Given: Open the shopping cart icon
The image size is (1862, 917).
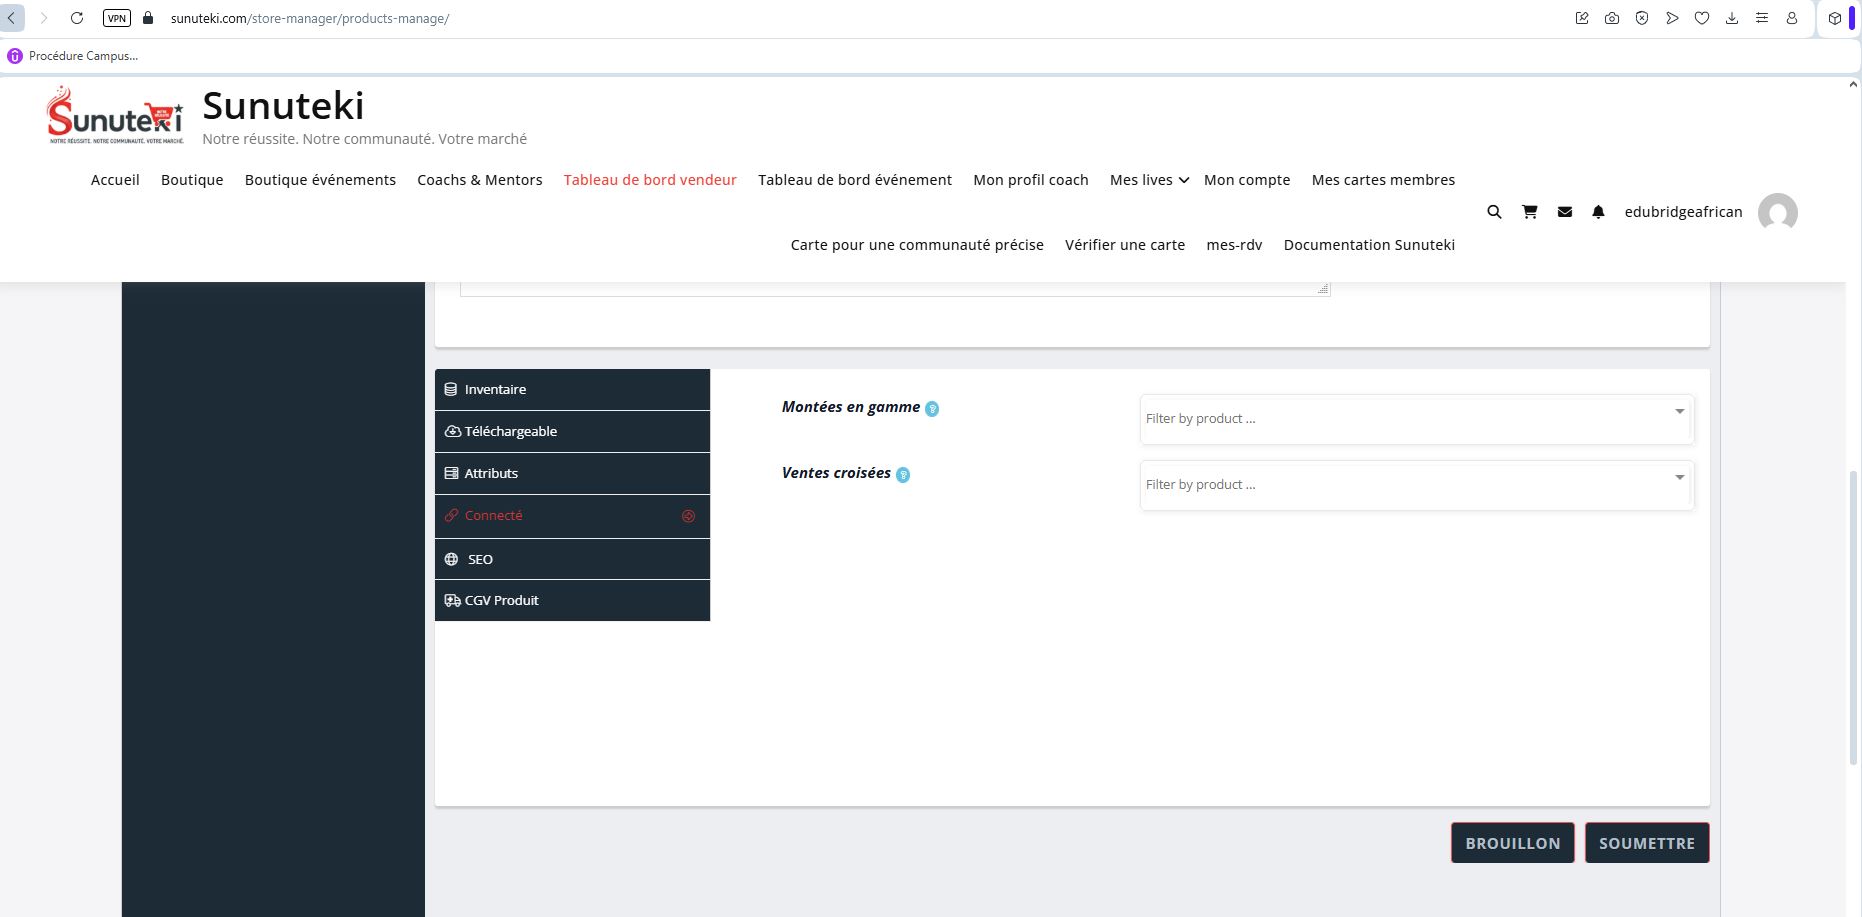Looking at the screenshot, I should pyautogui.click(x=1529, y=212).
